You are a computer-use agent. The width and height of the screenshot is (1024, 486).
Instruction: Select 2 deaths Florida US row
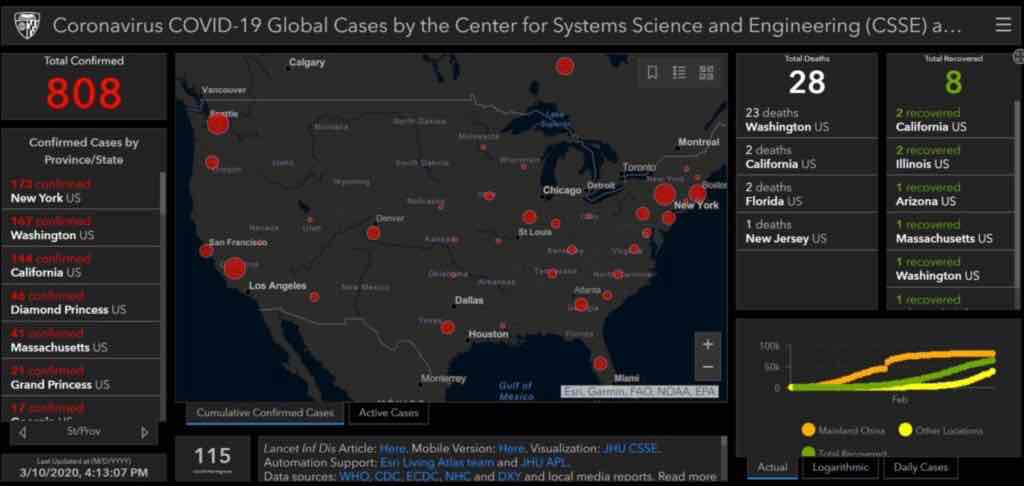click(806, 194)
